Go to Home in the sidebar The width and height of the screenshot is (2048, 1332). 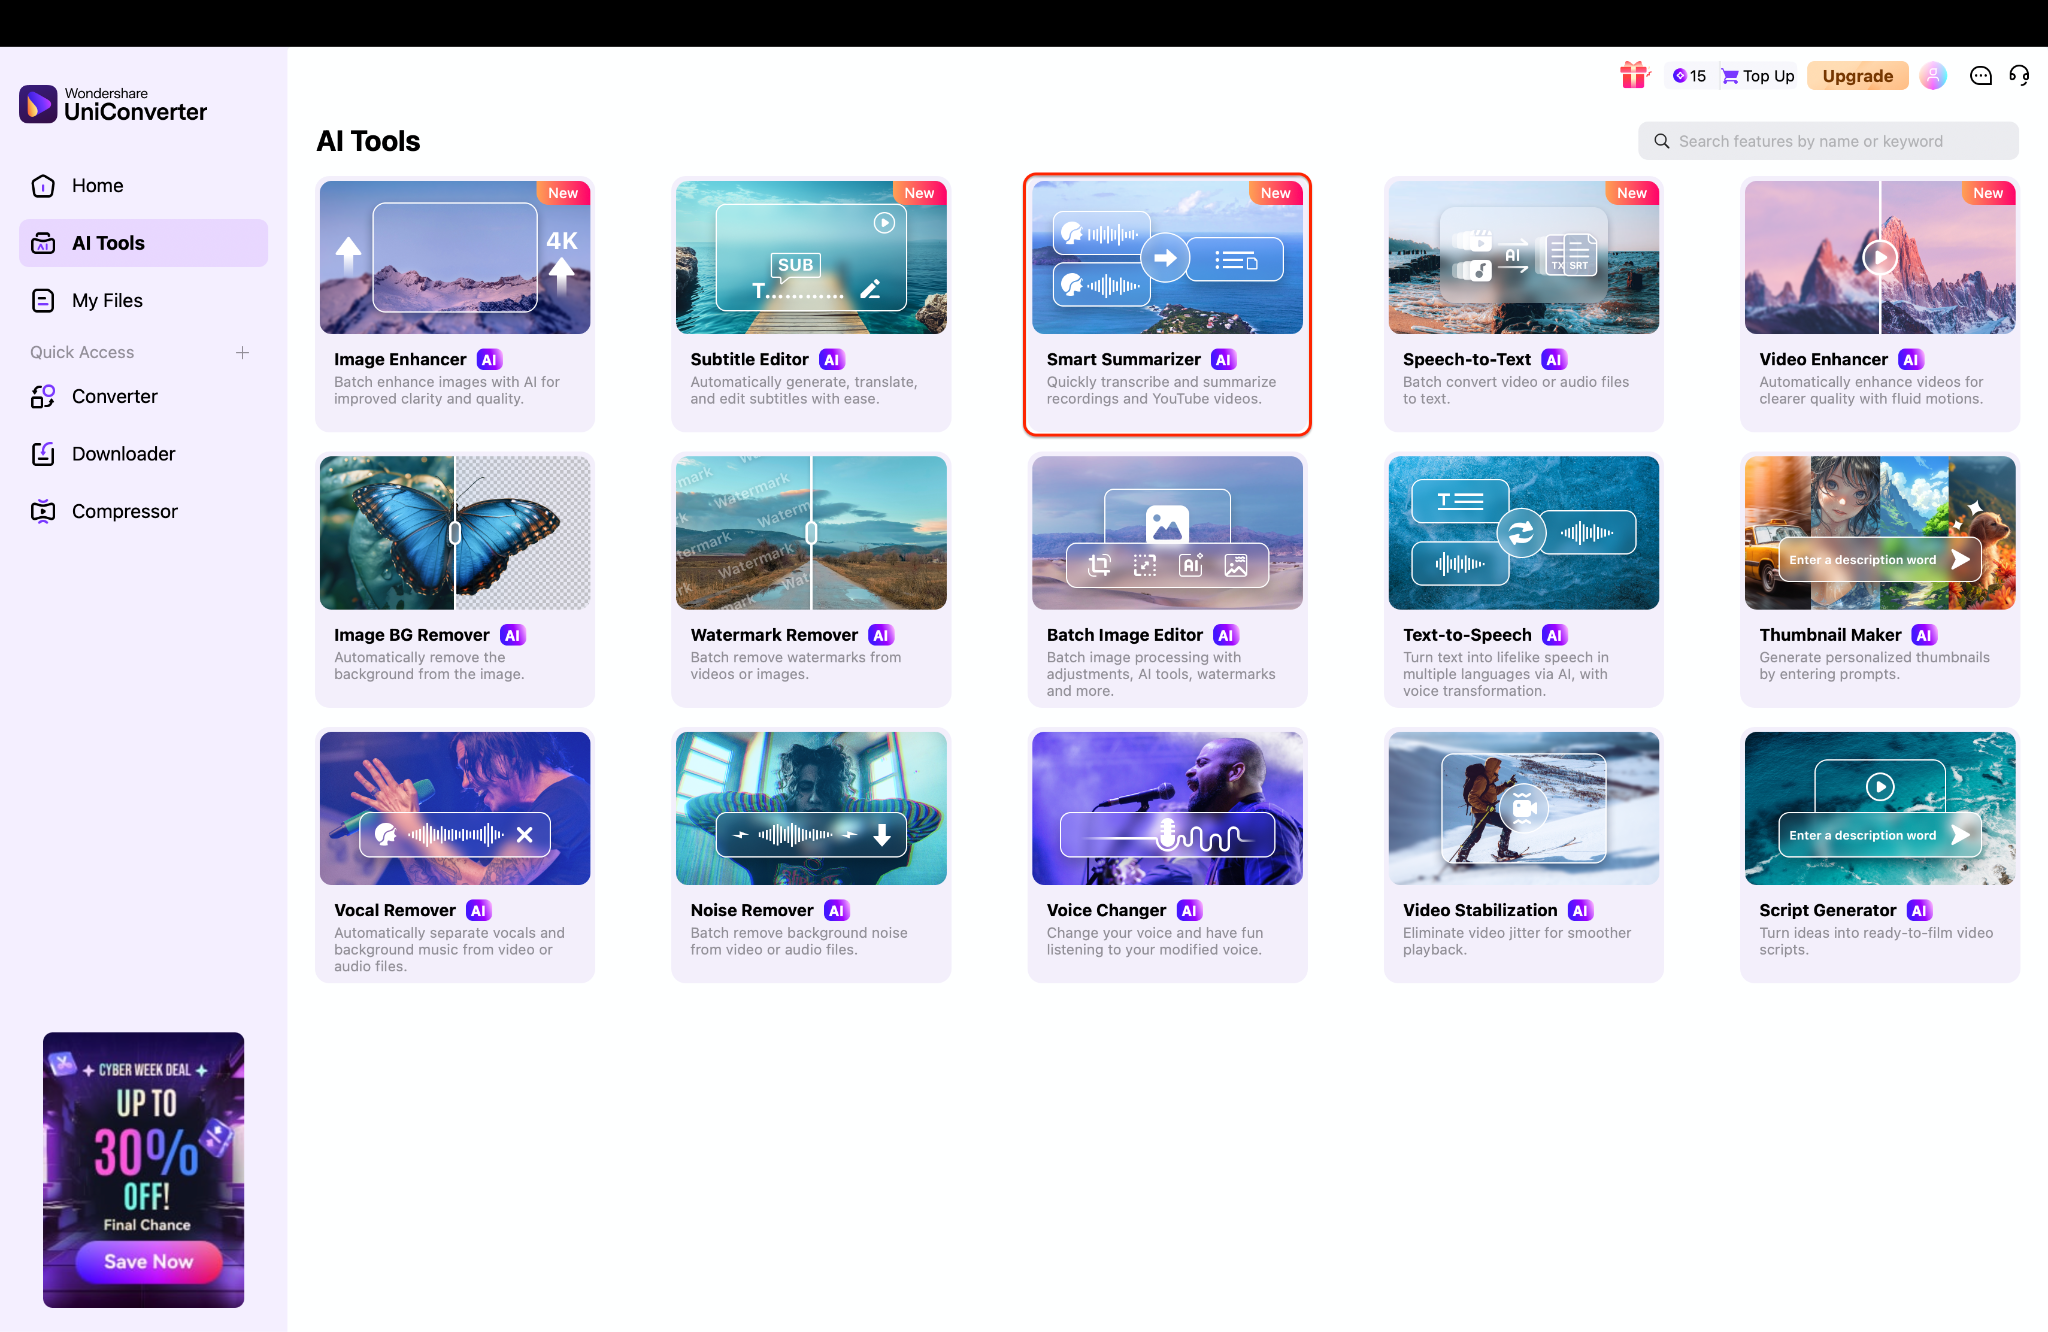tap(97, 185)
